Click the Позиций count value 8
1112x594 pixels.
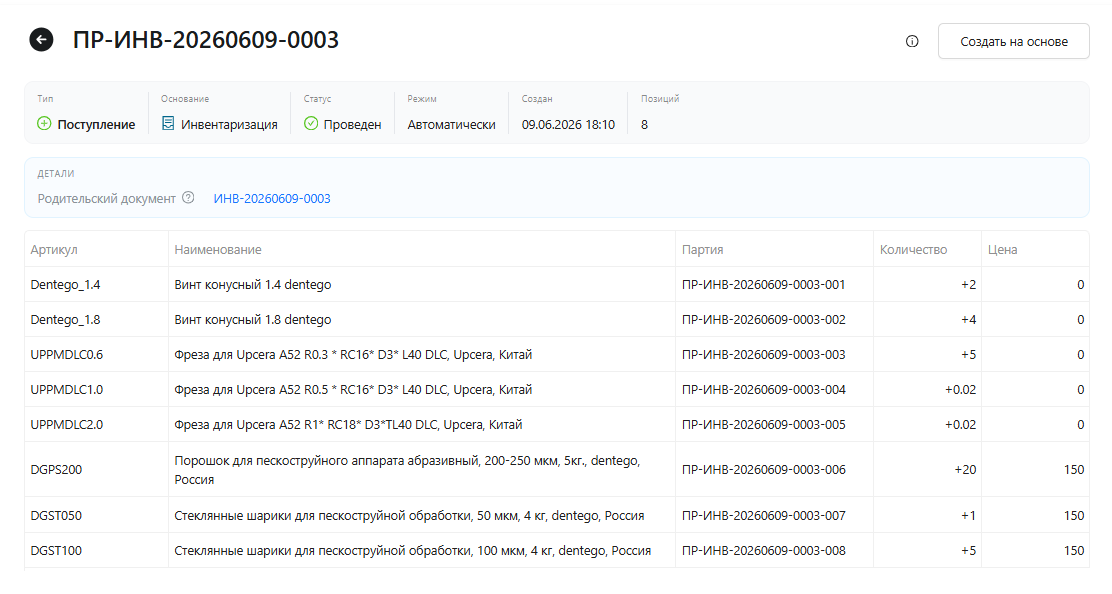644,125
